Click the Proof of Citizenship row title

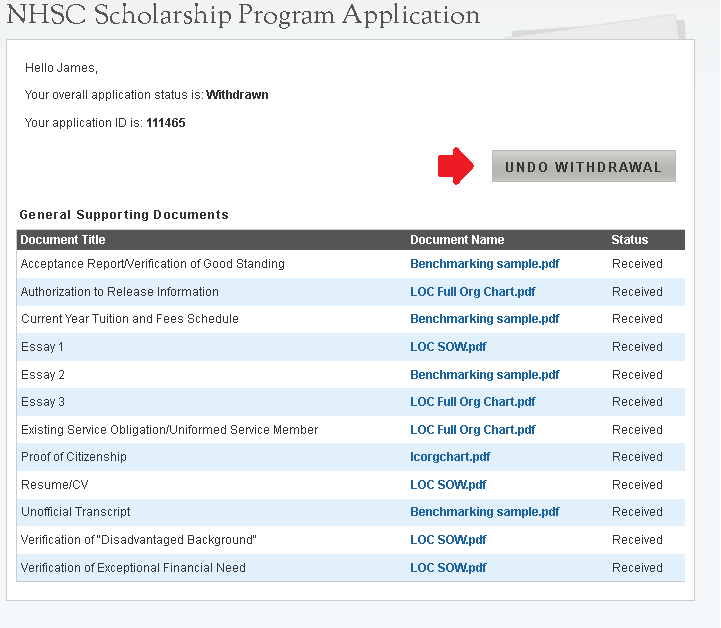pos(74,457)
